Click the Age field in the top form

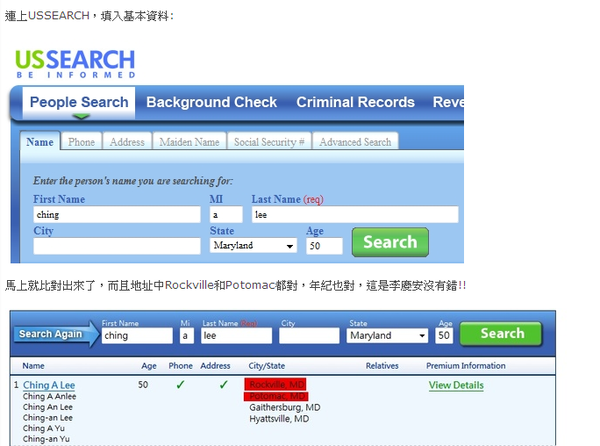coord(324,246)
